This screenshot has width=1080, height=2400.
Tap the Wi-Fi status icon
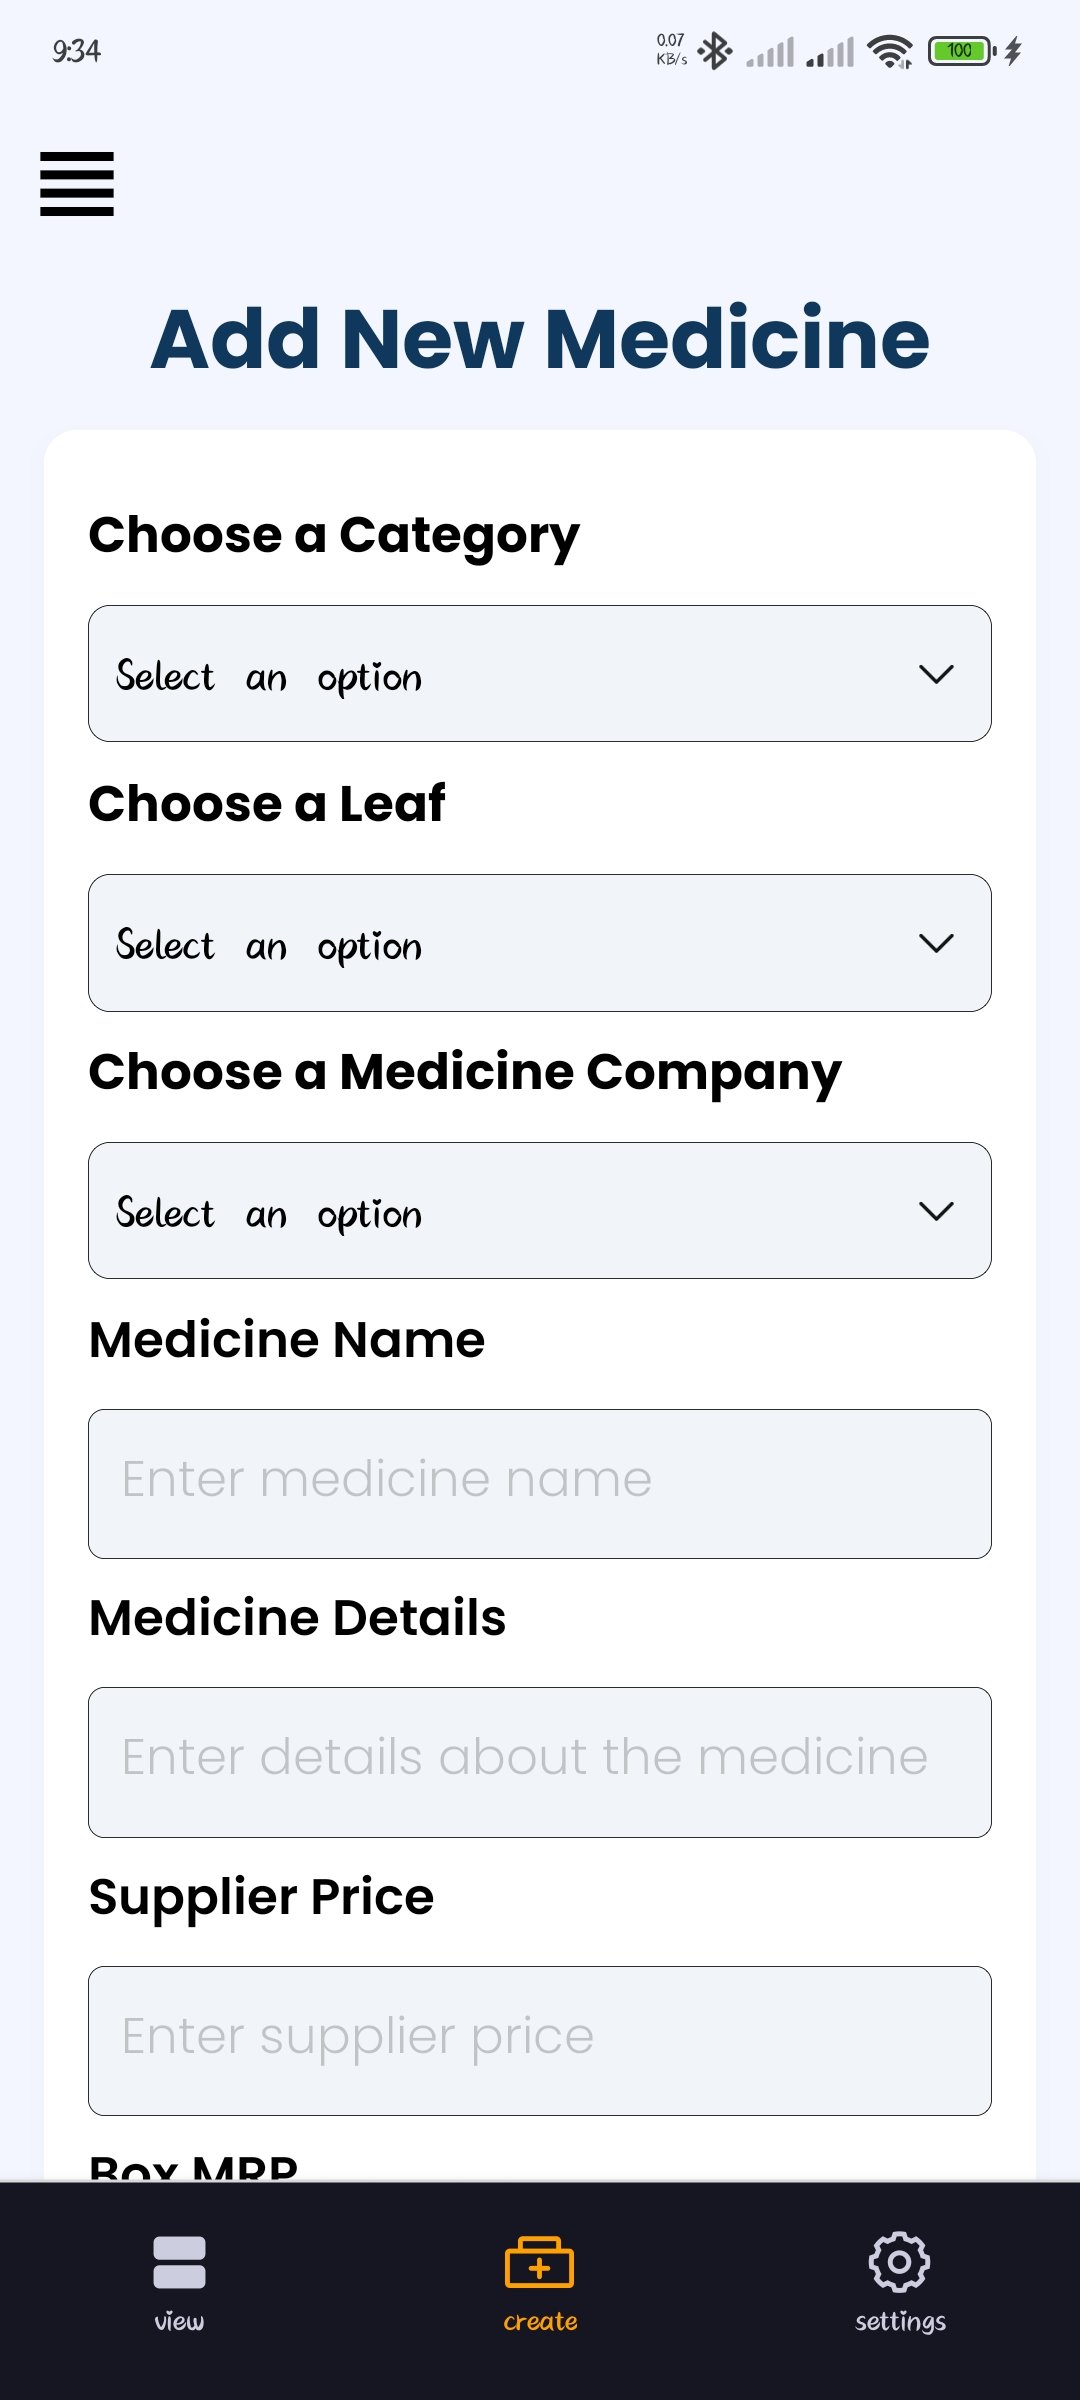click(889, 51)
